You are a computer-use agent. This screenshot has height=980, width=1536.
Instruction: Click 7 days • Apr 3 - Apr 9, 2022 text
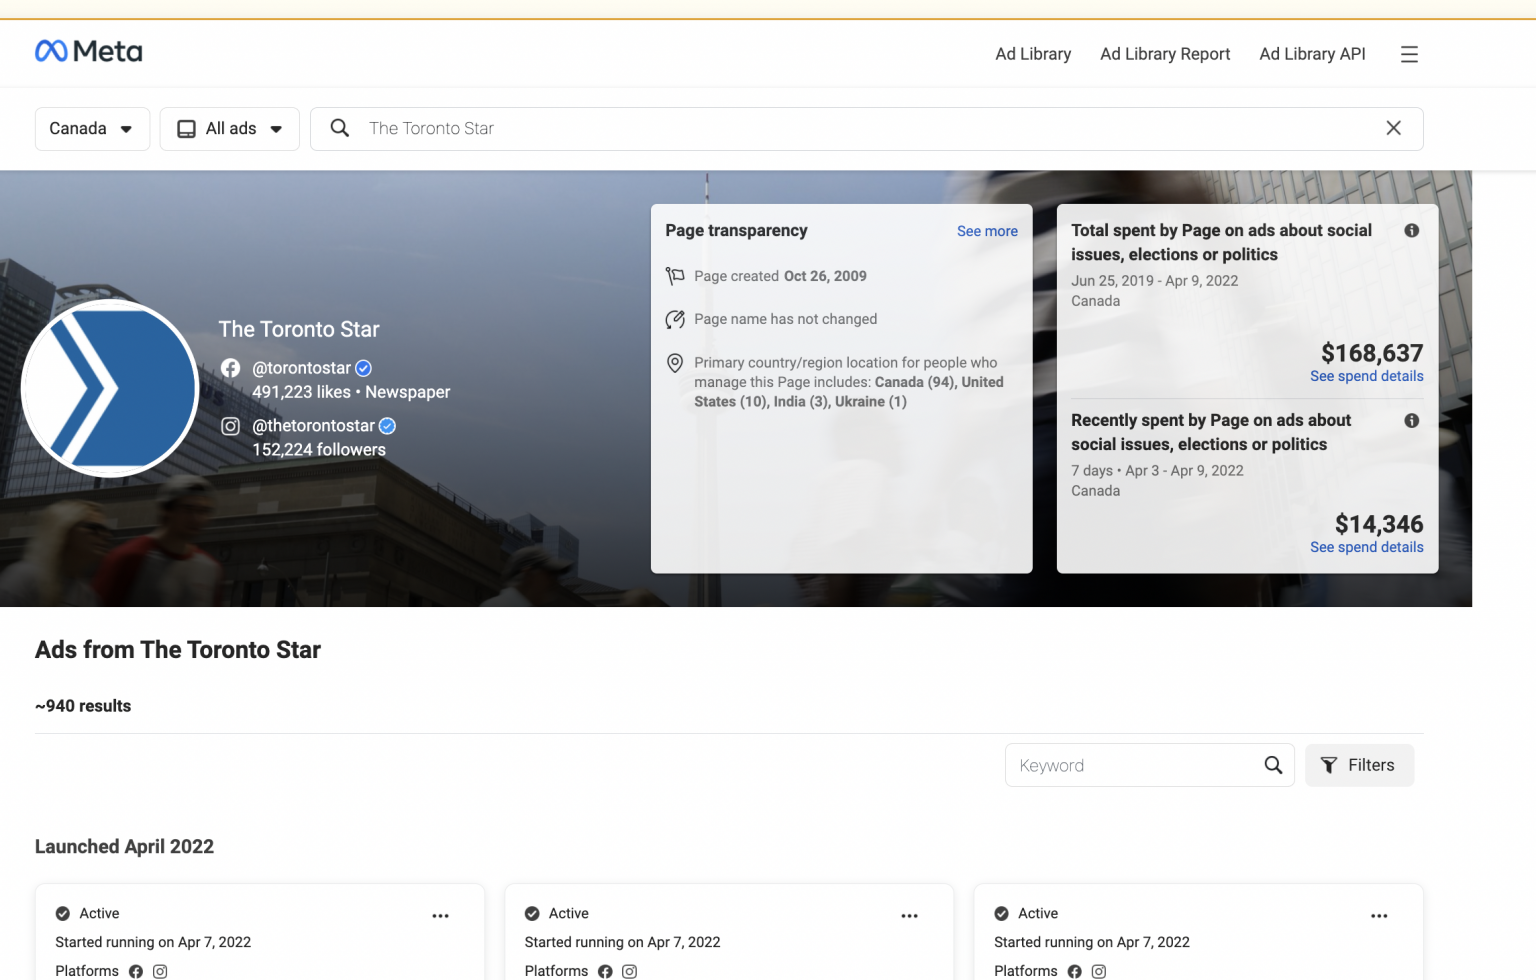coord(1157,471)
